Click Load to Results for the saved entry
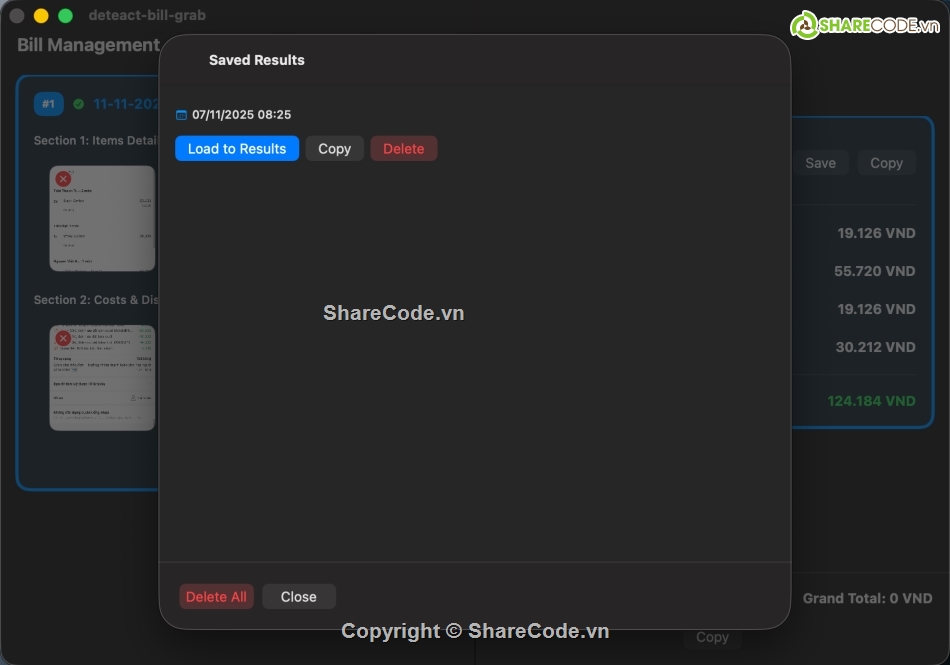Viewport: 950px width, 665px height. [x=236, y=148]
